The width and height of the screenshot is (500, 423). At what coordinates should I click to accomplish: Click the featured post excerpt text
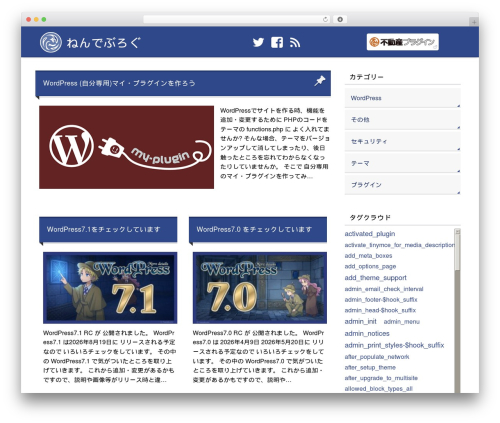[x=274, y=143]
